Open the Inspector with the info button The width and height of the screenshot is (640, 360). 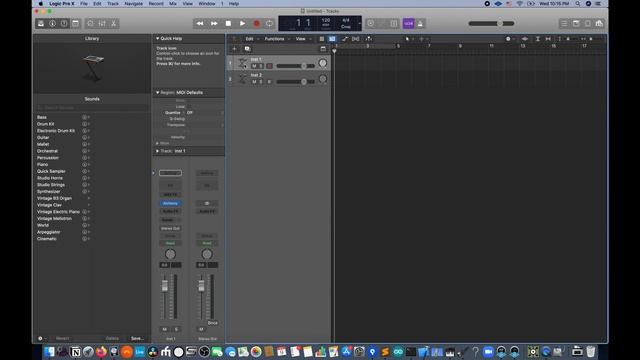[53, 24]
